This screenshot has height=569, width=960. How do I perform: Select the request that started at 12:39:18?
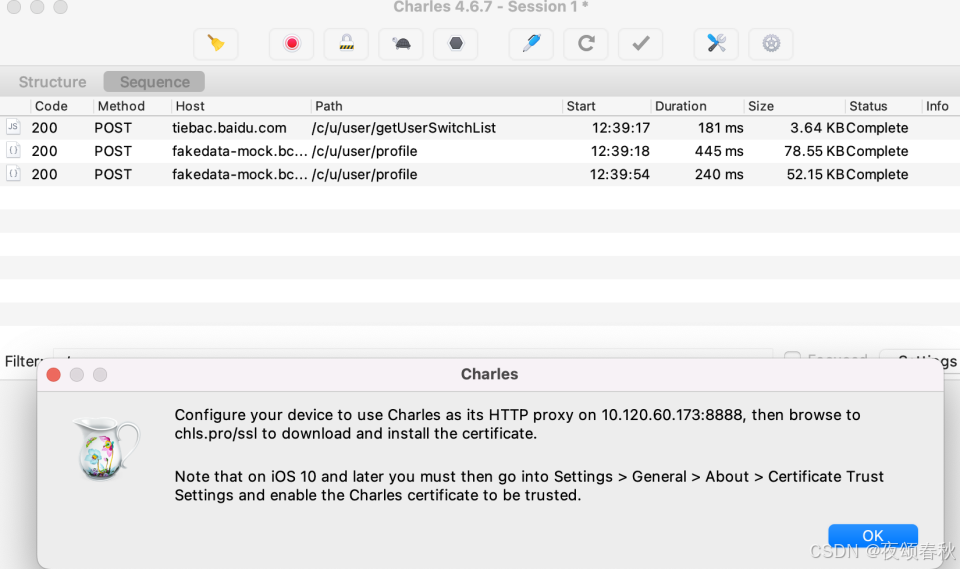480,151
